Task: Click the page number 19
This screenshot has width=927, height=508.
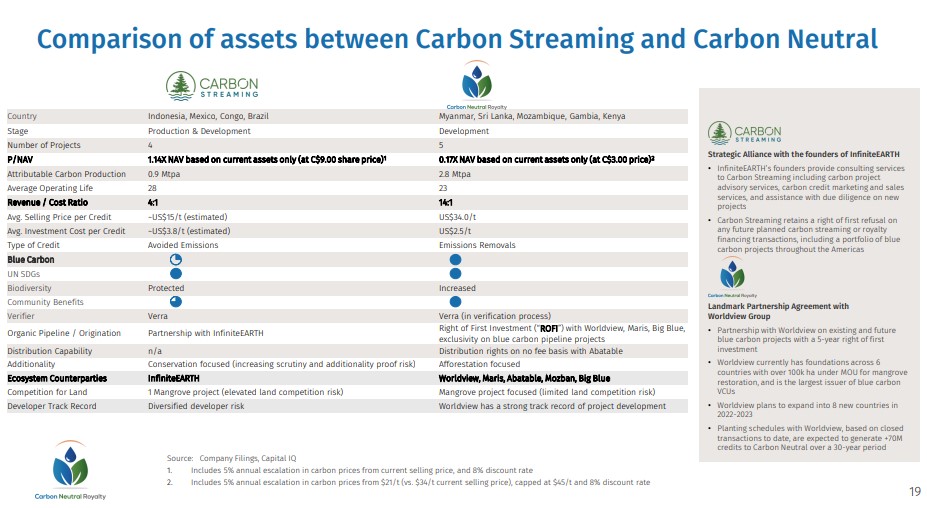Action: click(915, 491)
